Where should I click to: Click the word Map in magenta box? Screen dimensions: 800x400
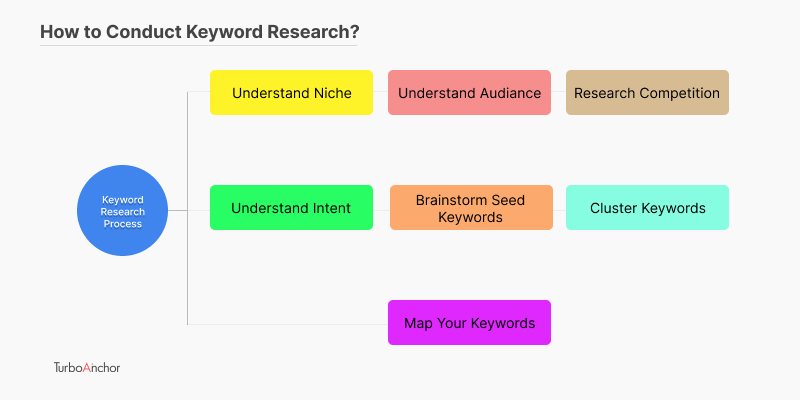(x=417, y=323)
